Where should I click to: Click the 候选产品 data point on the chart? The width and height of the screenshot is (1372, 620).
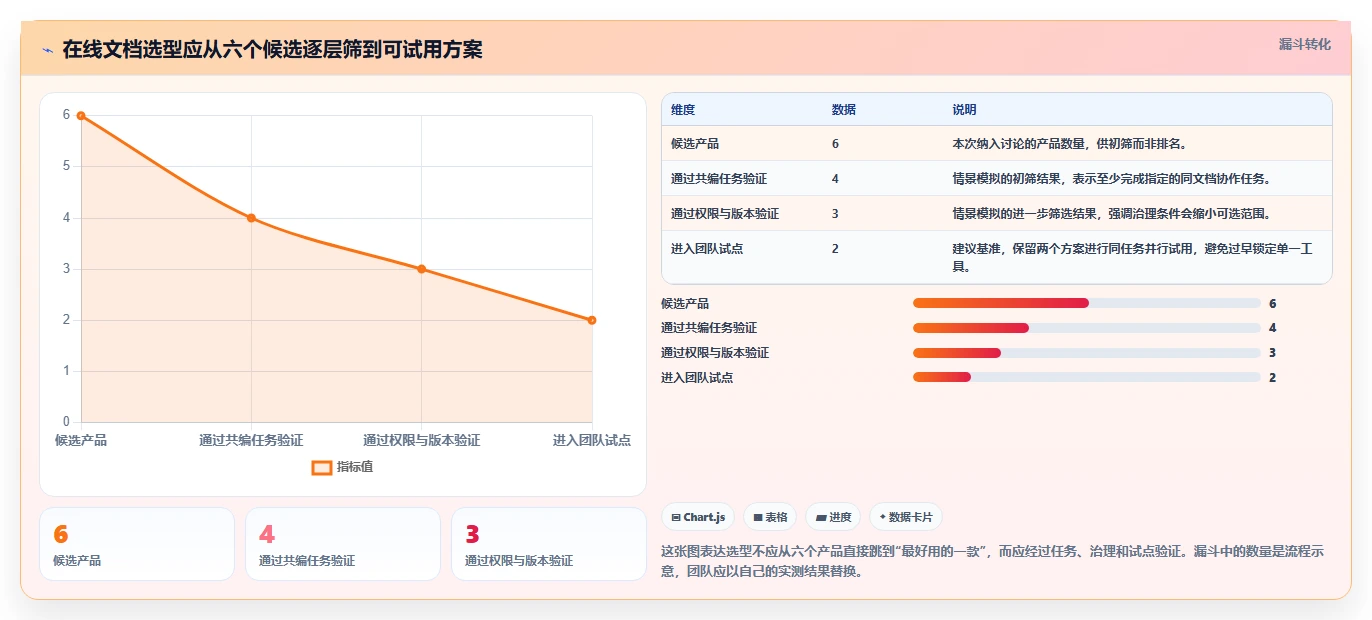click(81, 115)
